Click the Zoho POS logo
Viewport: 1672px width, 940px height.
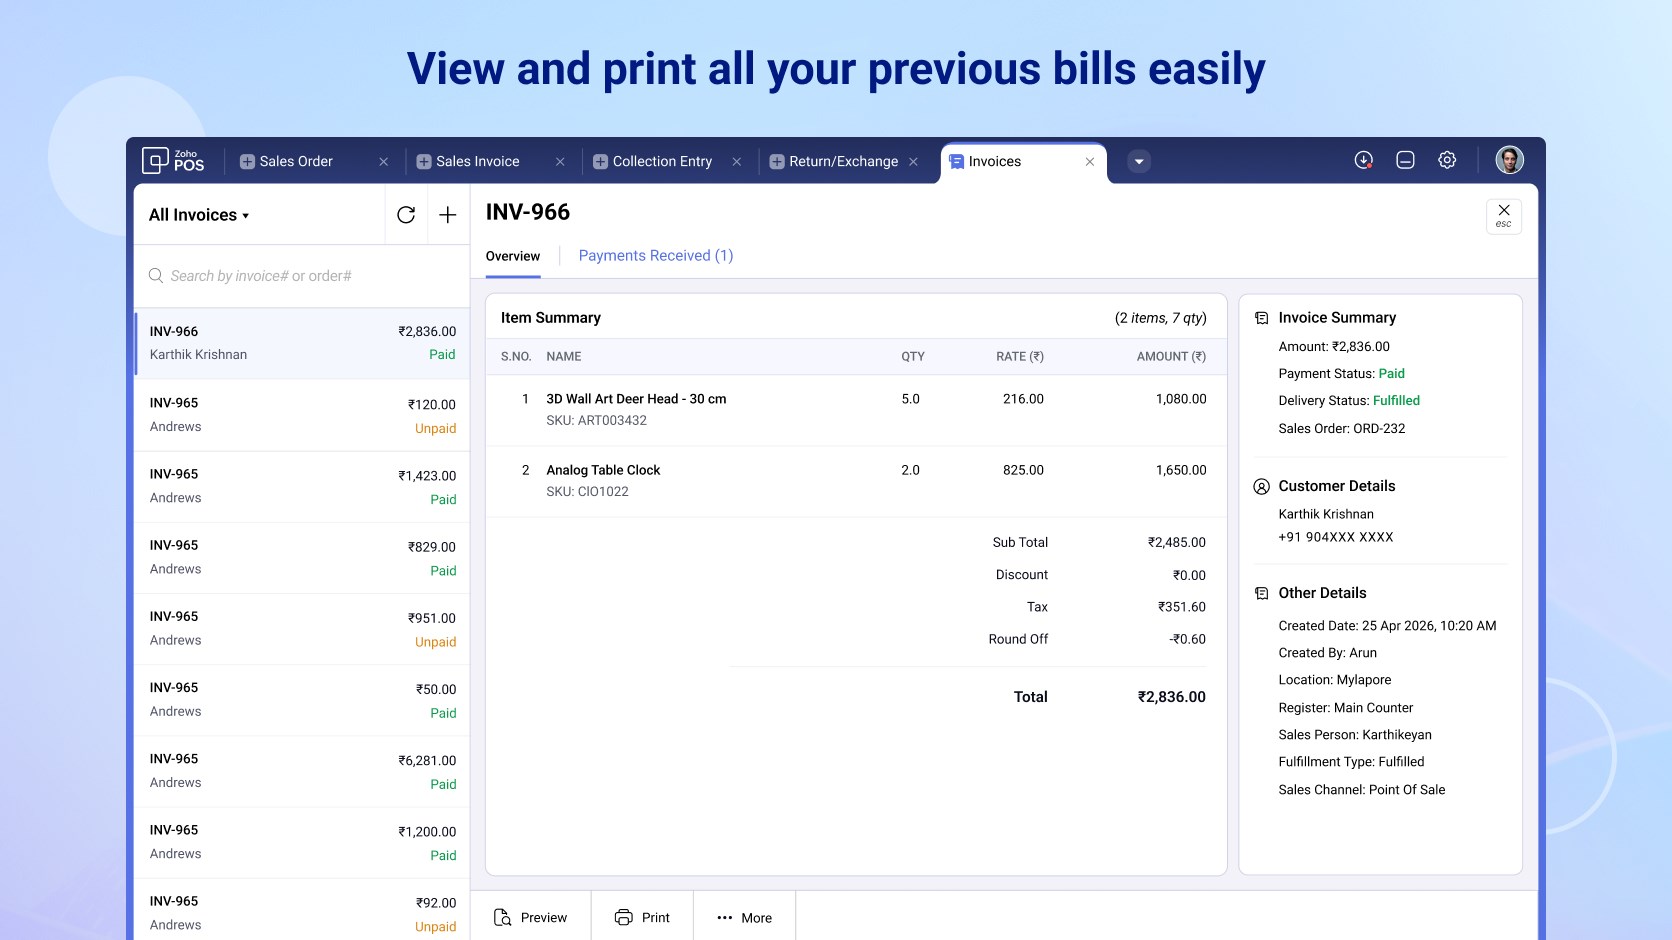pos(173,160)
